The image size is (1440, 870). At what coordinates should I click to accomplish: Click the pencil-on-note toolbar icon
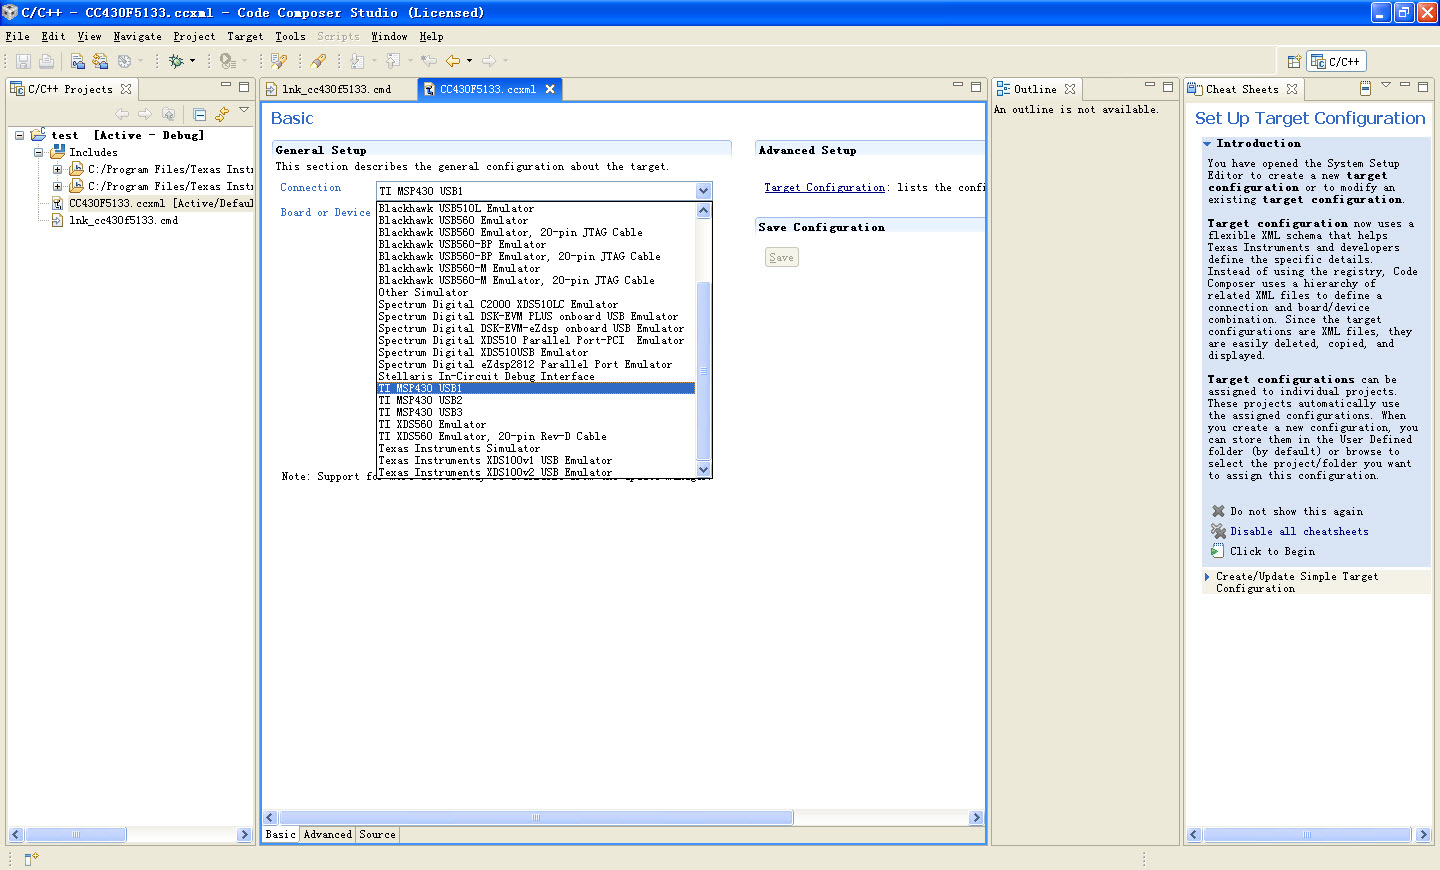[x=279, y=61]
